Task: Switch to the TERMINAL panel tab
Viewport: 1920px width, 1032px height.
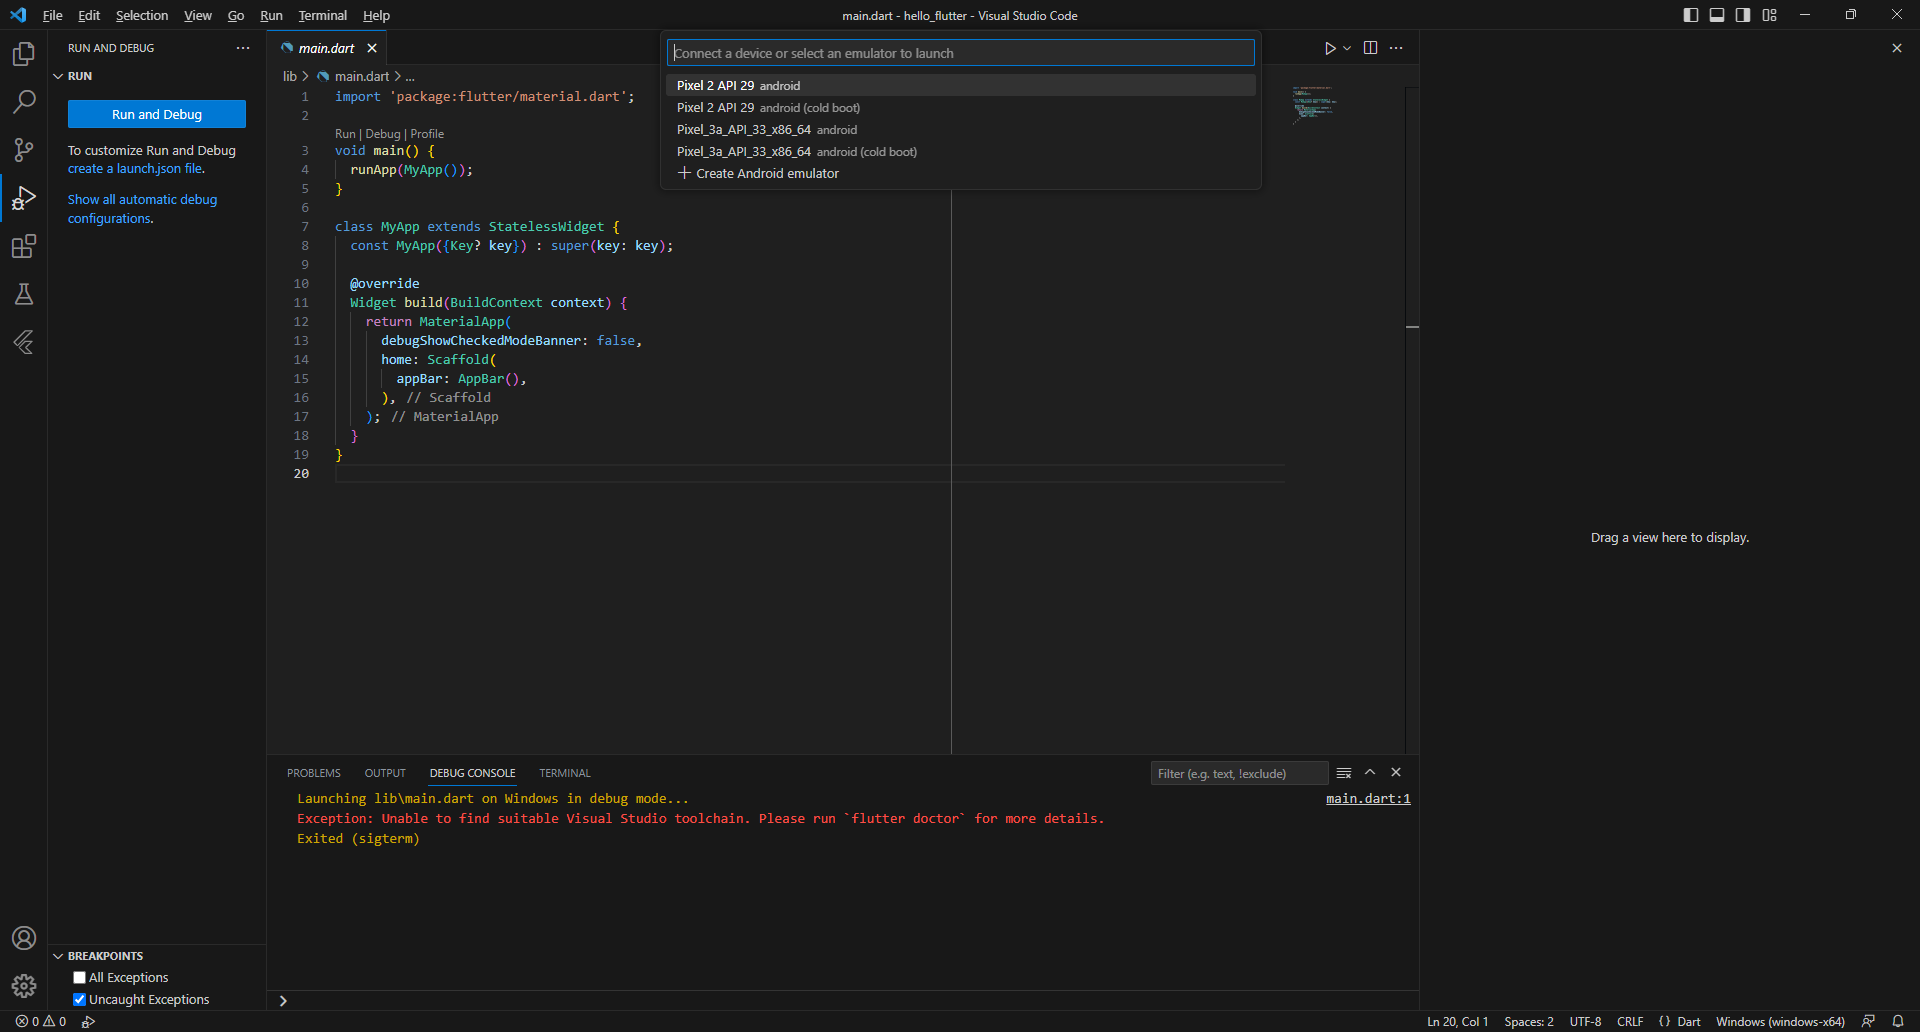Action: 565,773
